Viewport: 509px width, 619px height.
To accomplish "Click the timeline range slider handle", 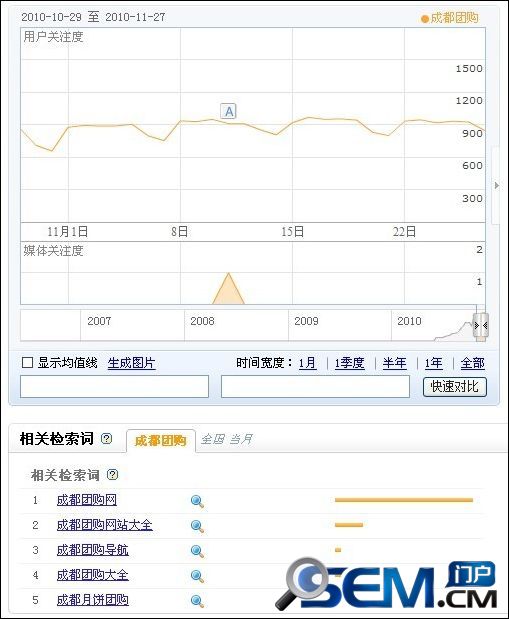I will [481, 326].
